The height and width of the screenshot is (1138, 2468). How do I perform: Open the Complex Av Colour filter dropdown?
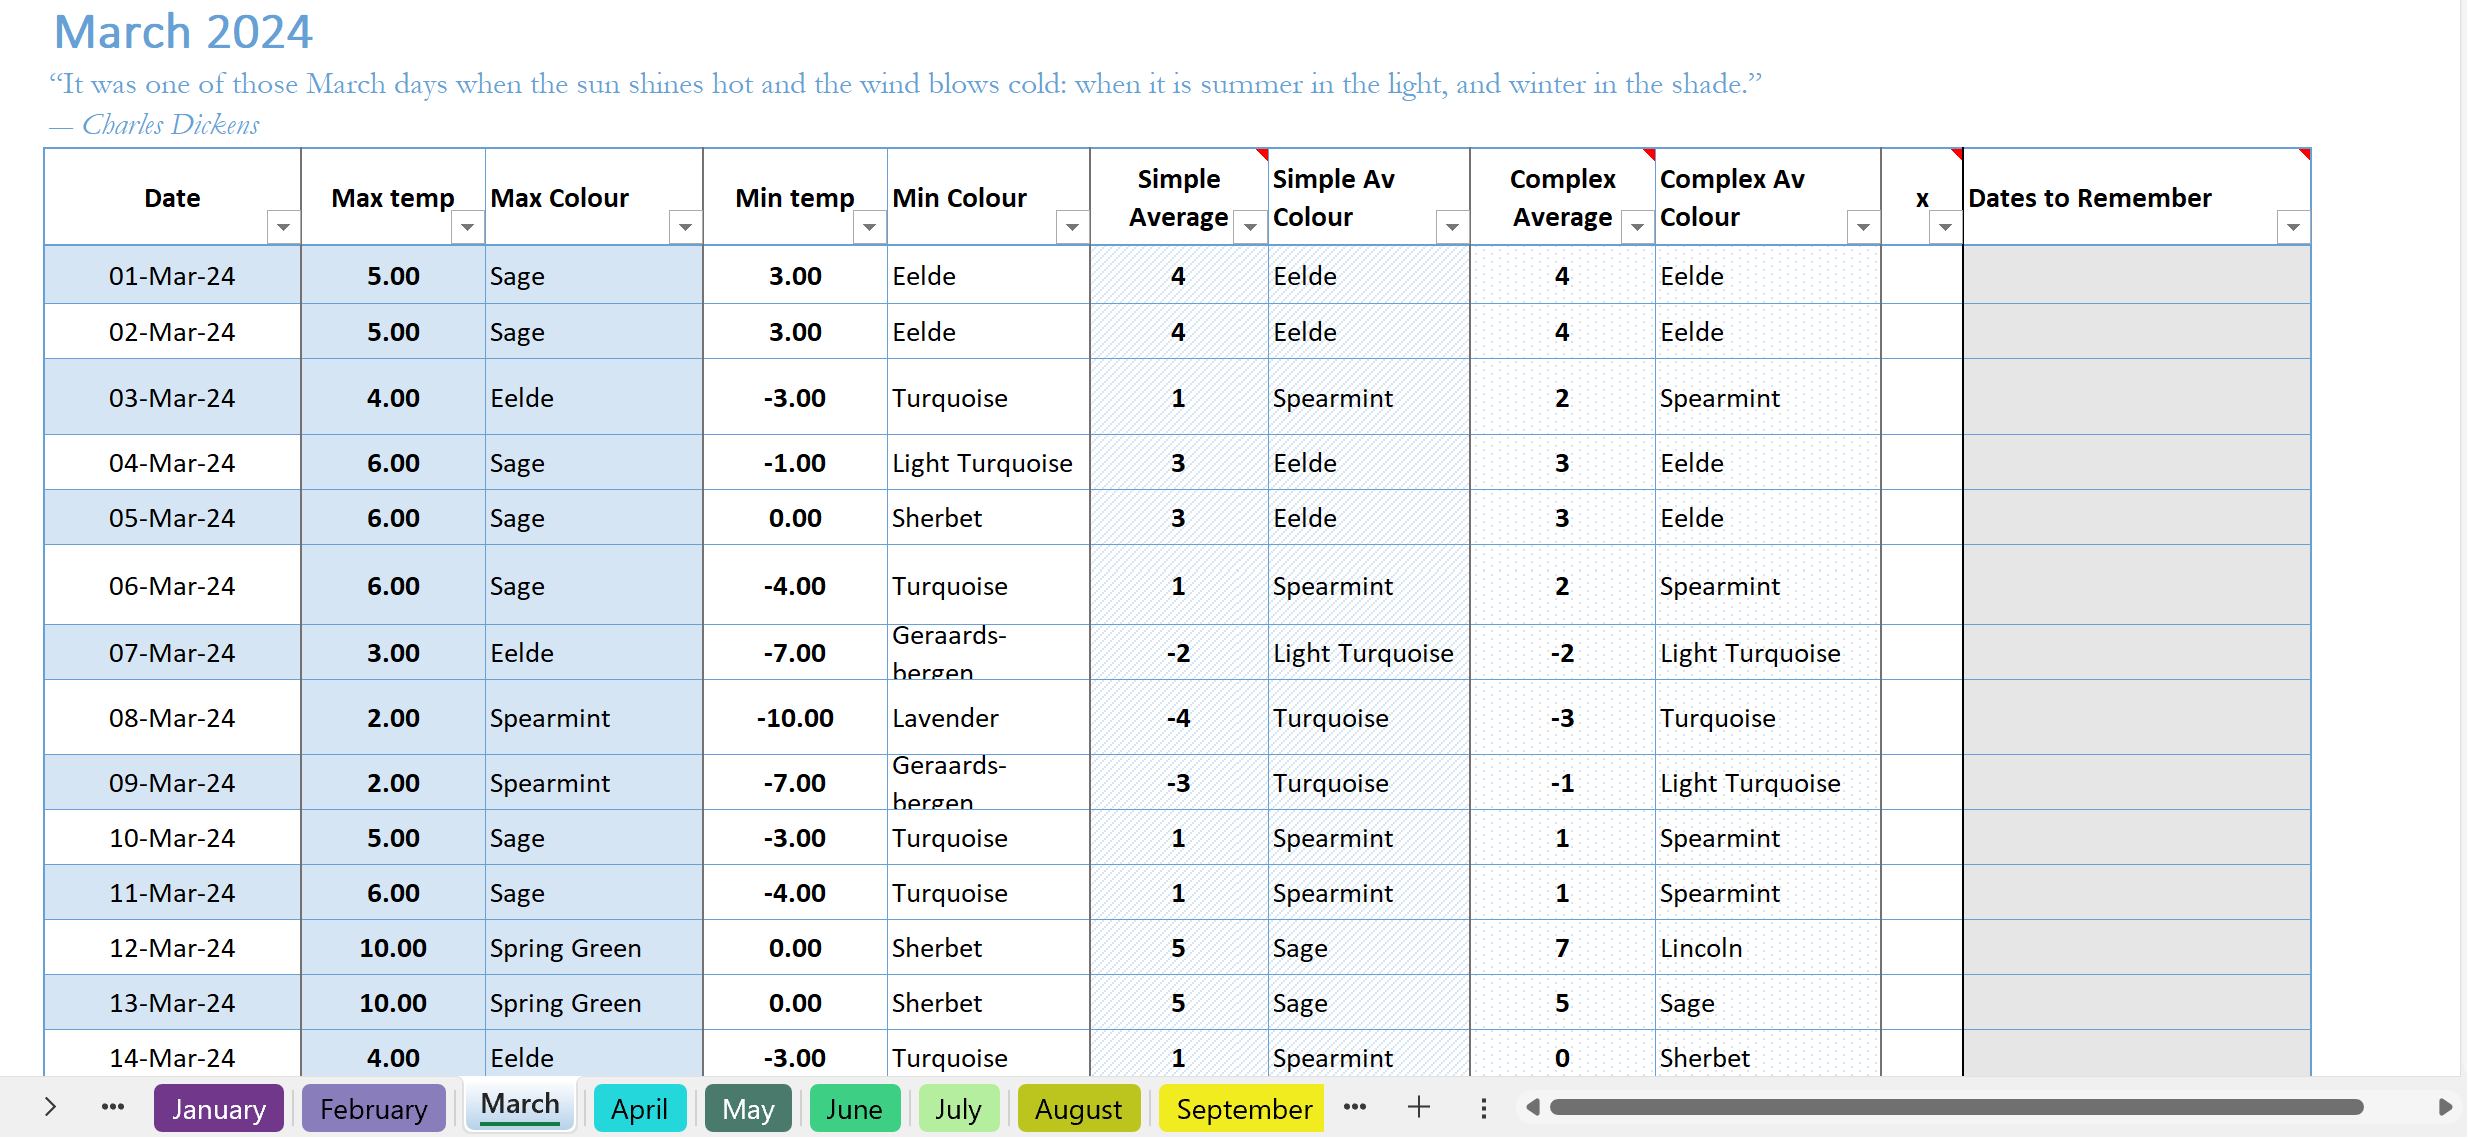tap(1863, 228)
